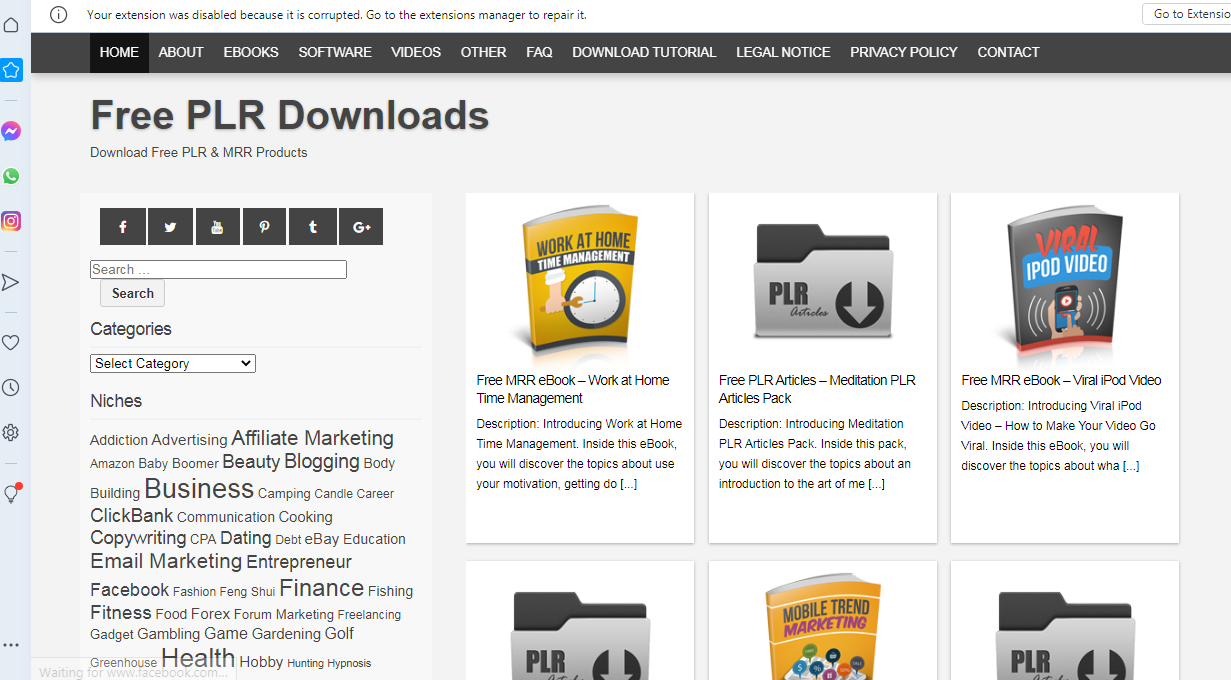This screenshot has width=1231, height=680.
Task: Open the Business niche tag
Action: [x=199, y=489]
